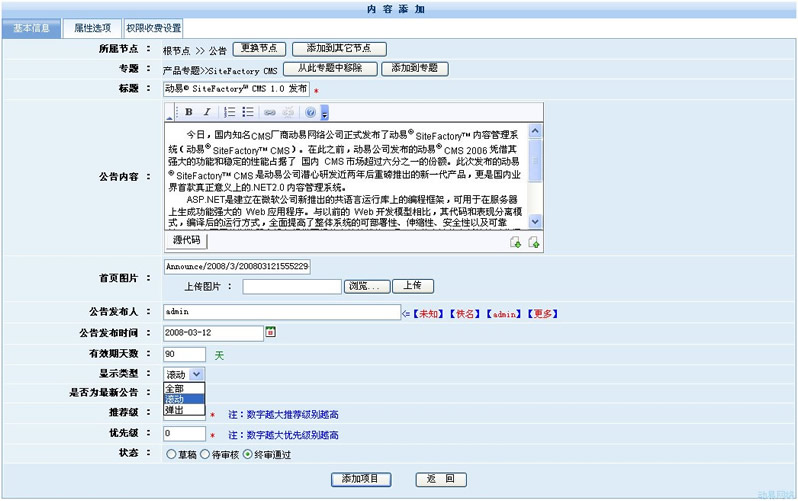Click the remove link icon
The width and height of the screenshot is (798, 501).
288,112
